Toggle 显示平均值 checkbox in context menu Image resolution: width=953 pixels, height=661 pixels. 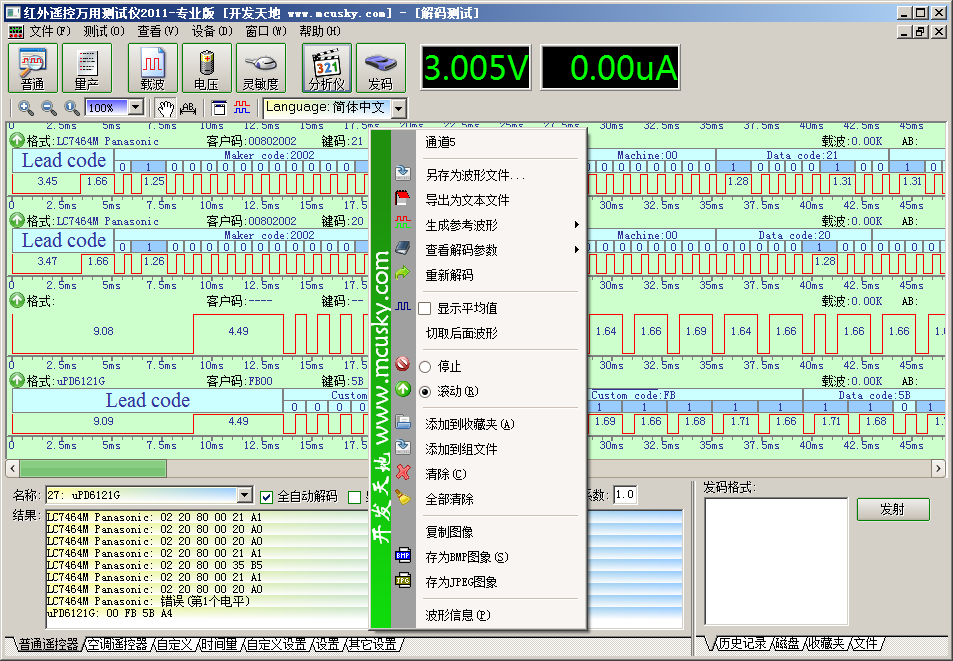(x=424, y=308)
